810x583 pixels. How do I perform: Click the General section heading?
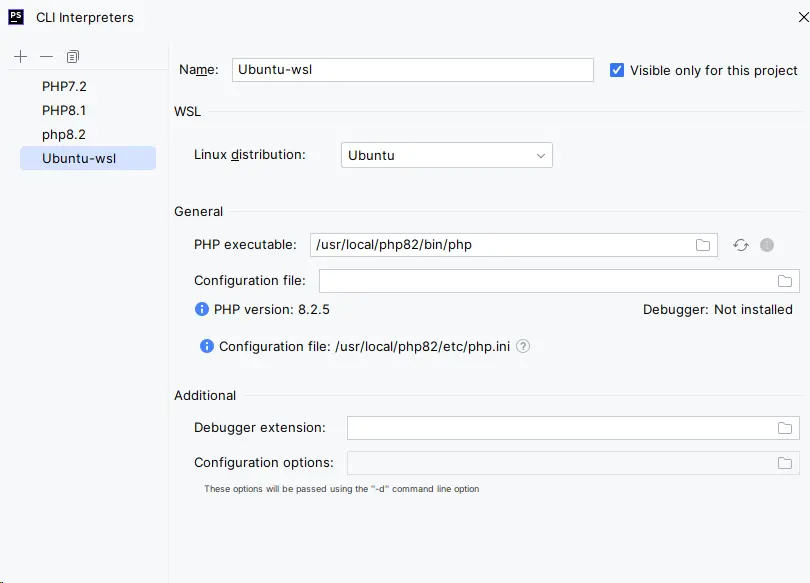[x=198, y=211]
